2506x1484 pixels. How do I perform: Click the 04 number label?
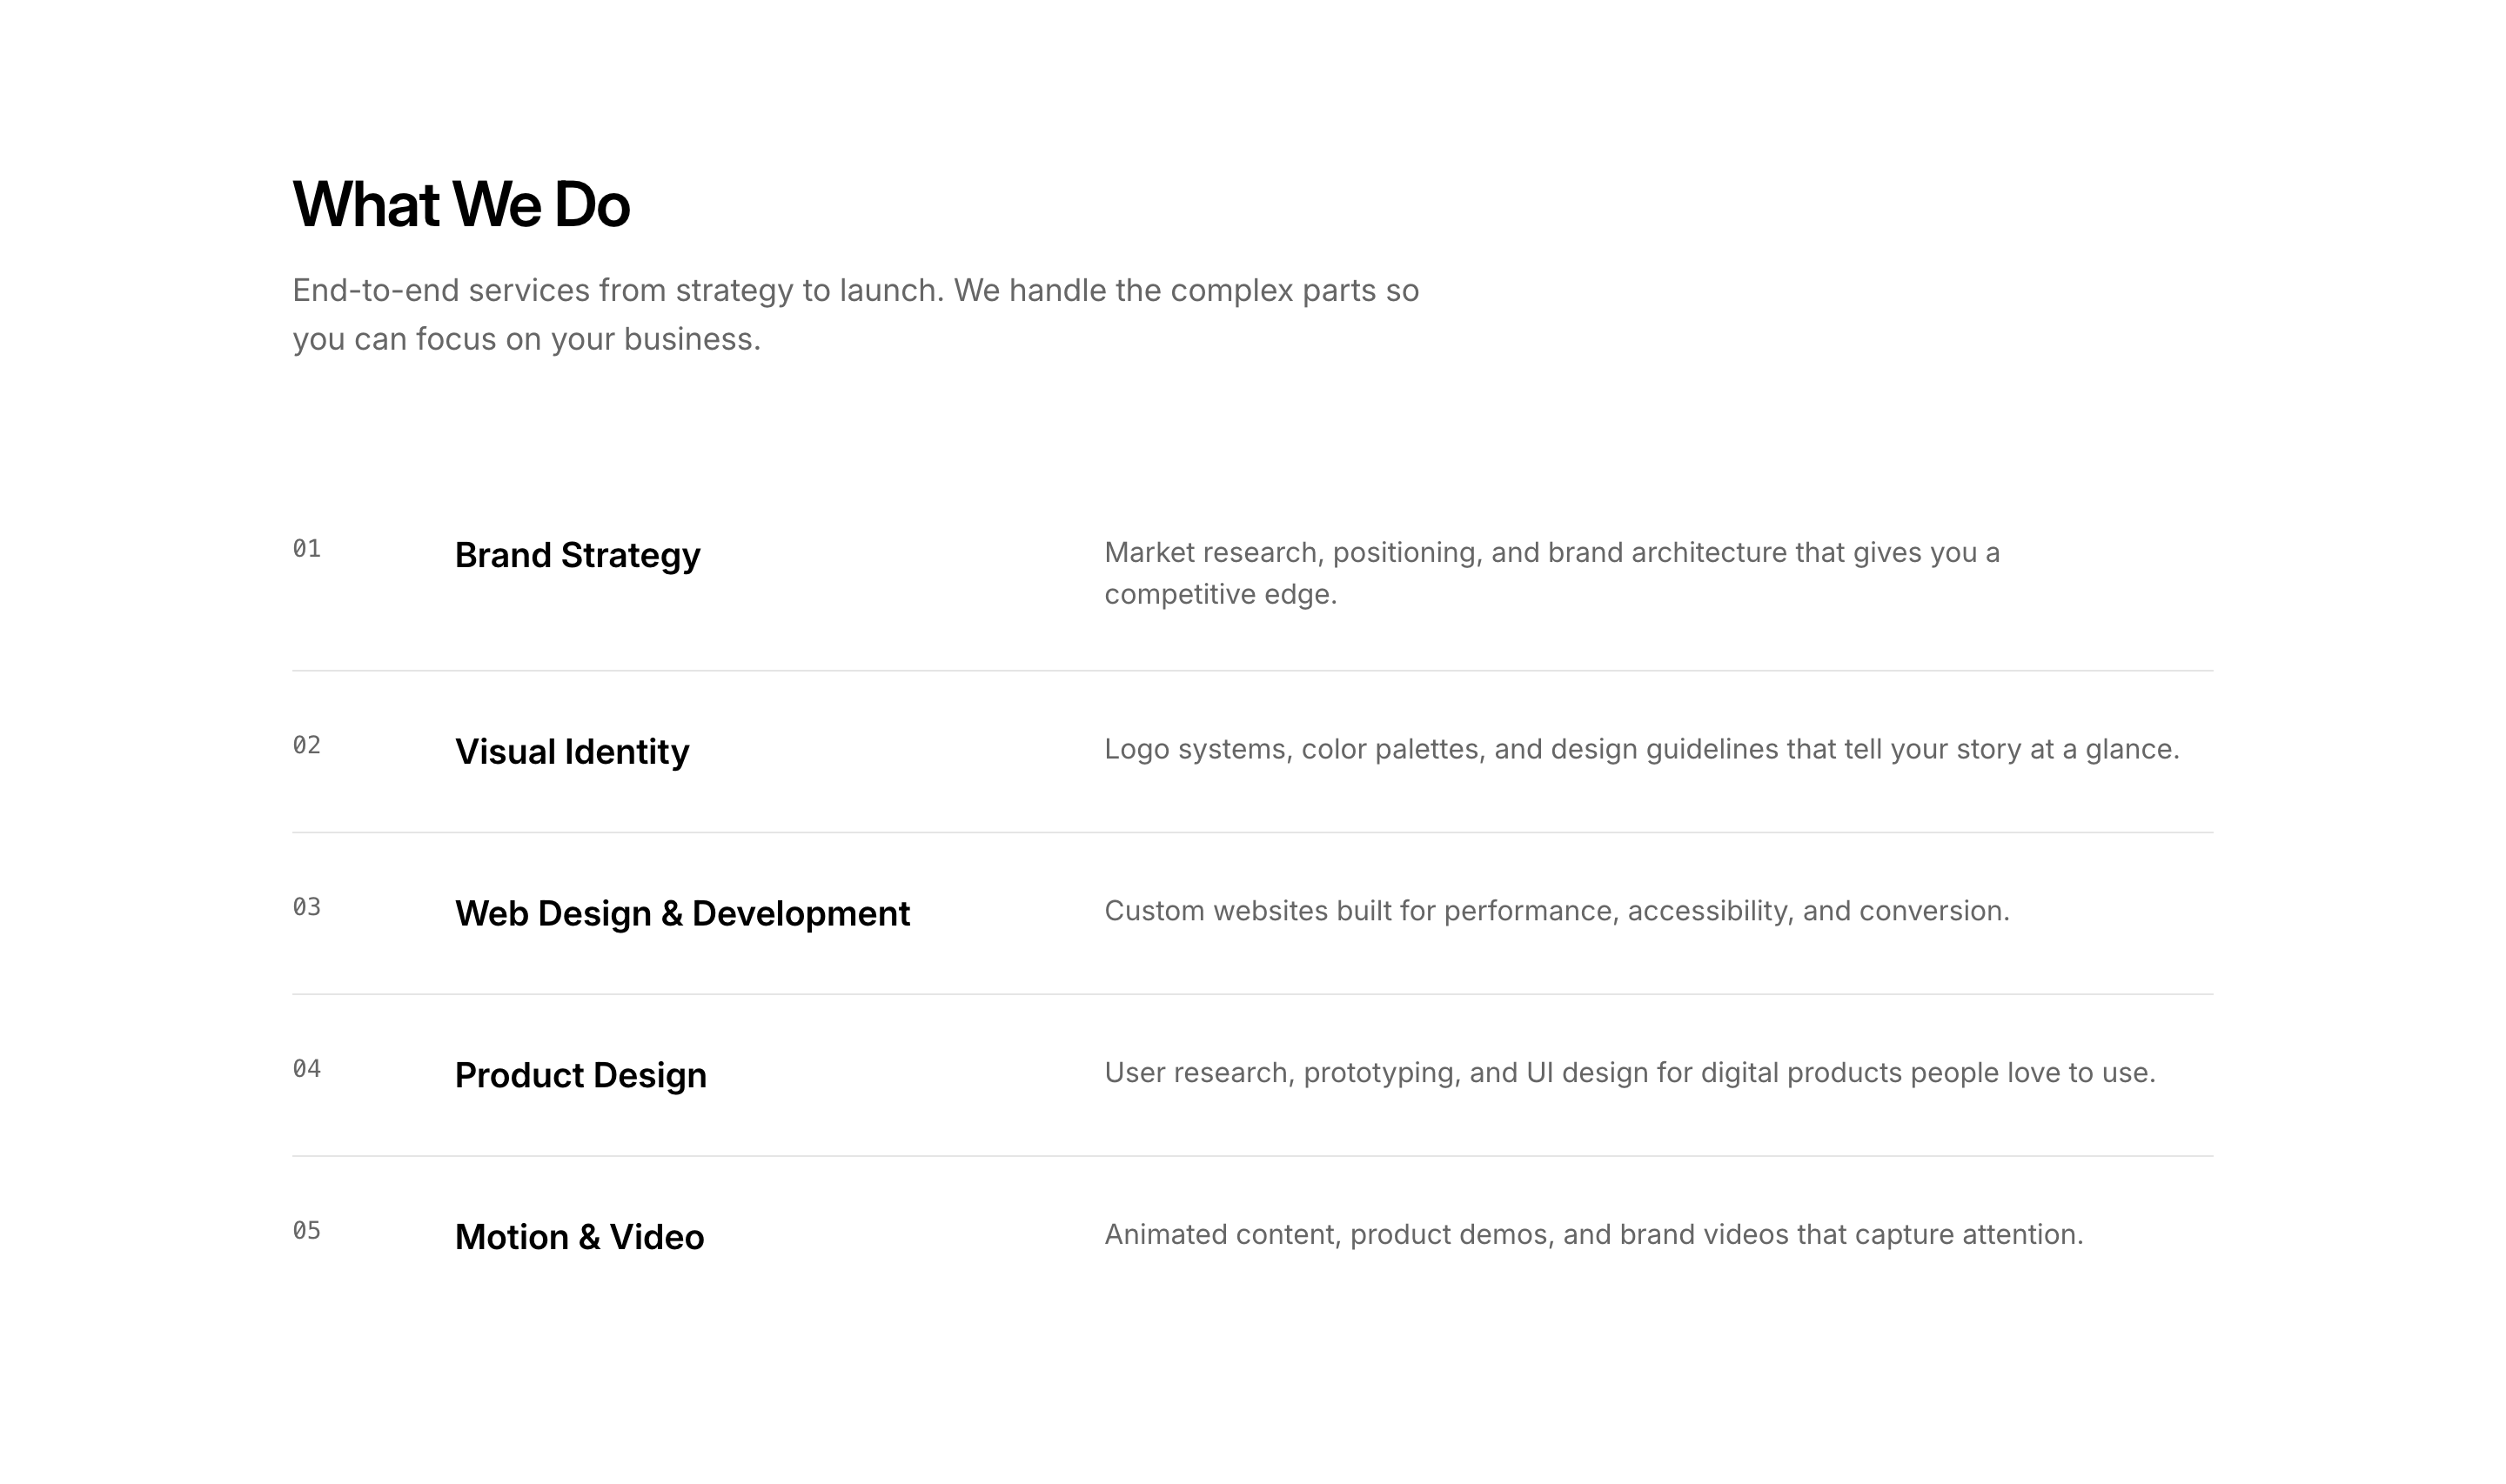307,1070
